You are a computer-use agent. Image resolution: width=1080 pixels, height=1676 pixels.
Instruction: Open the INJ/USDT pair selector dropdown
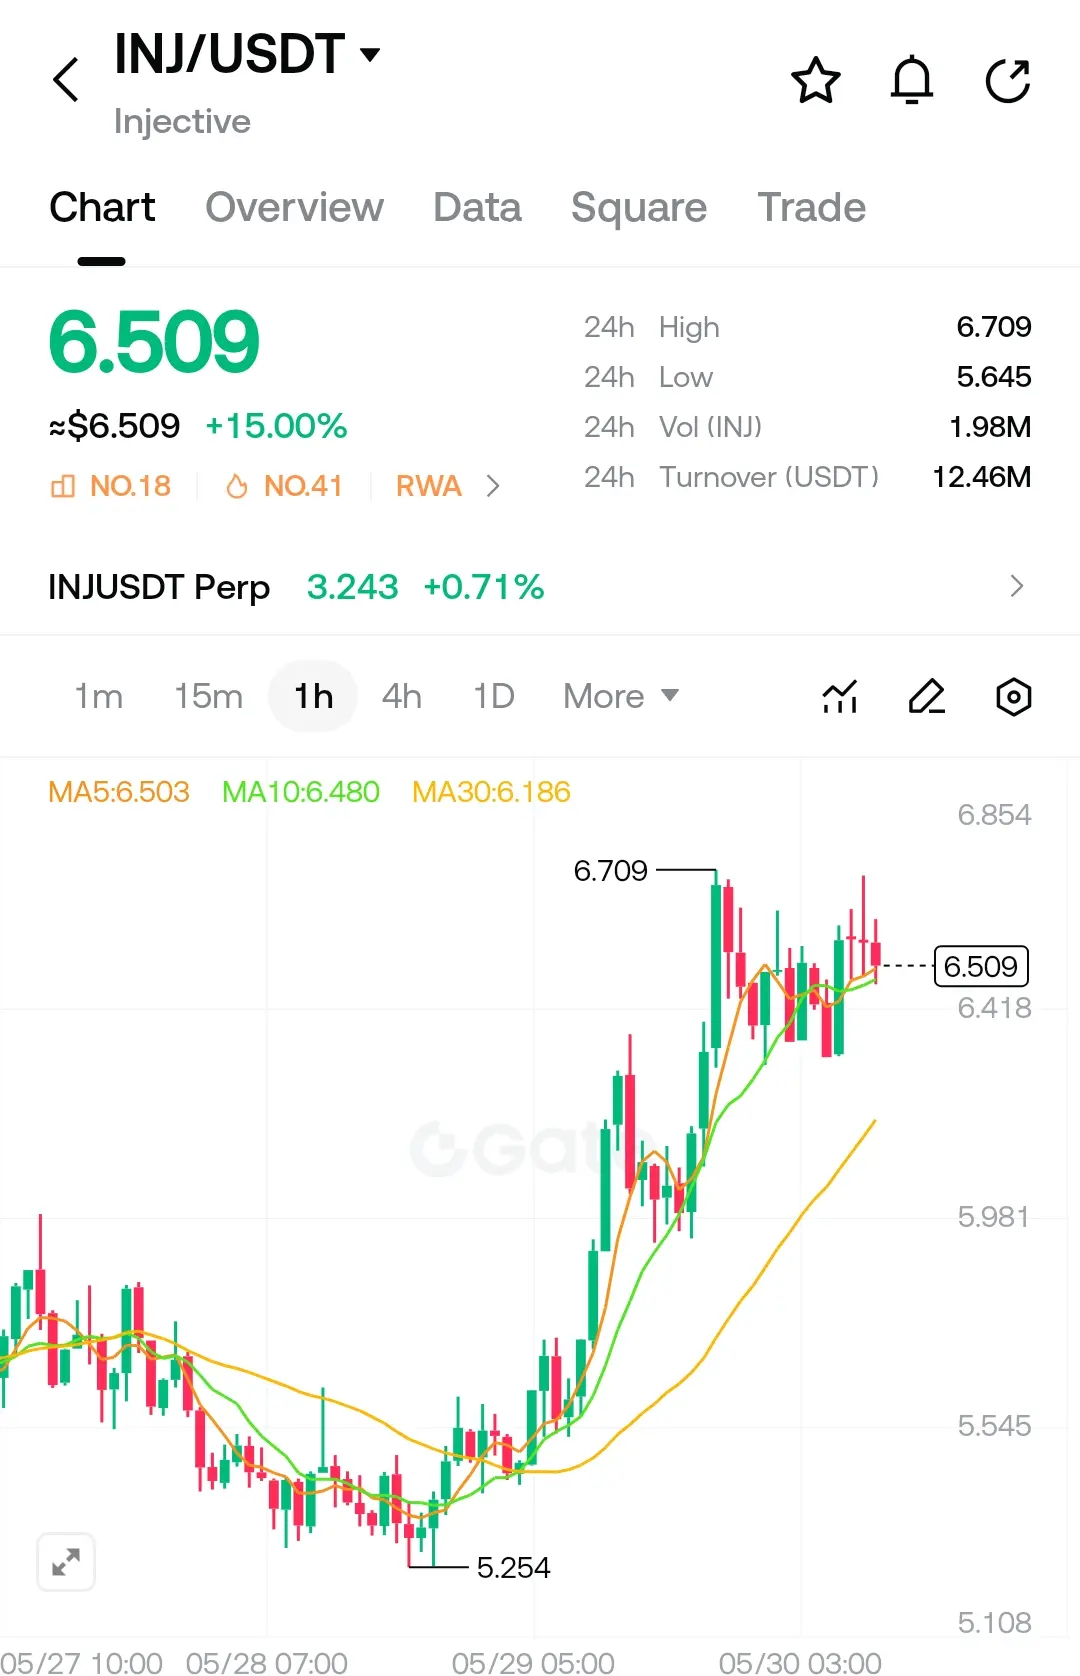(247, 54)
